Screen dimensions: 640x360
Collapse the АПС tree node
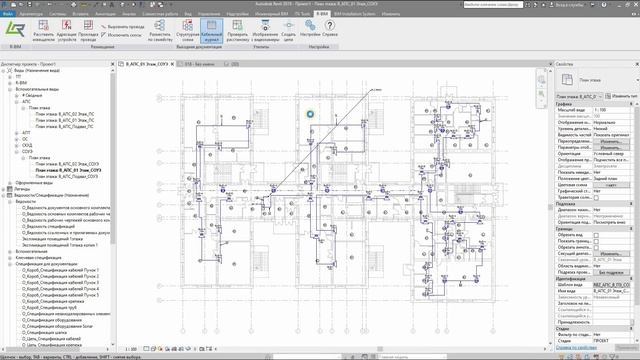(17, 102)
